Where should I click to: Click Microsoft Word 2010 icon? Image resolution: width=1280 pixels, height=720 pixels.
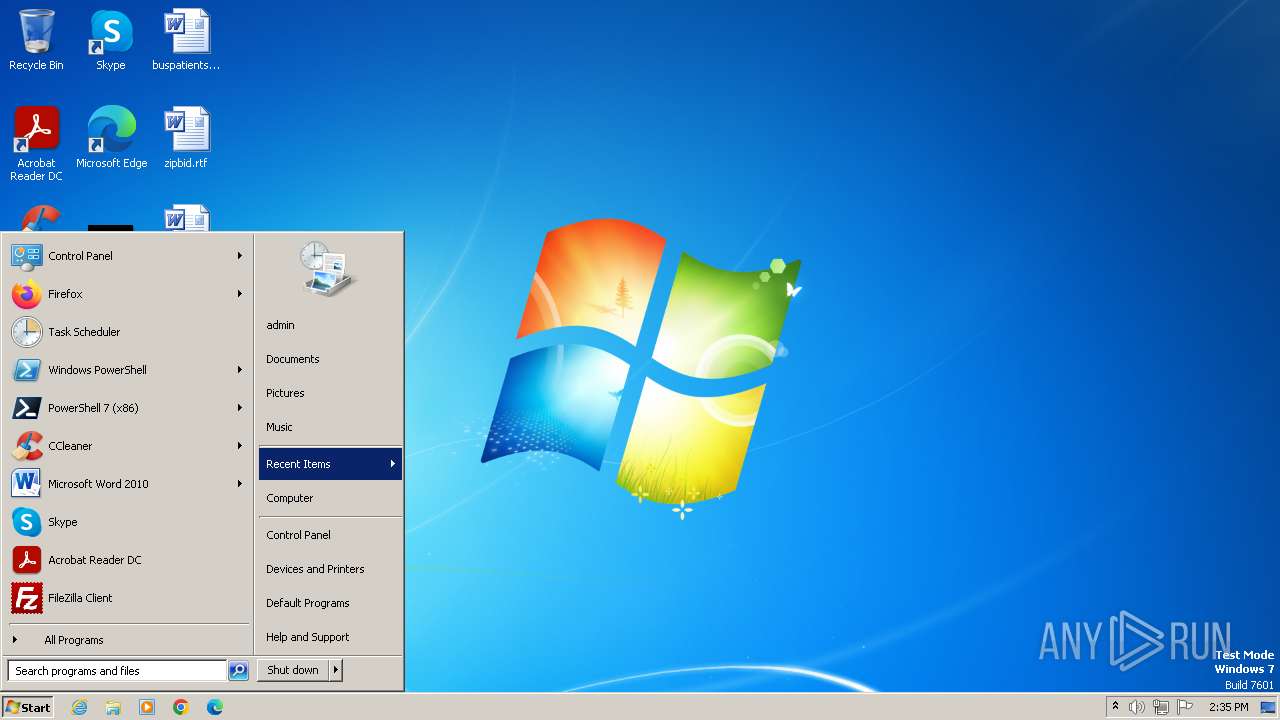tap(26, 484)
